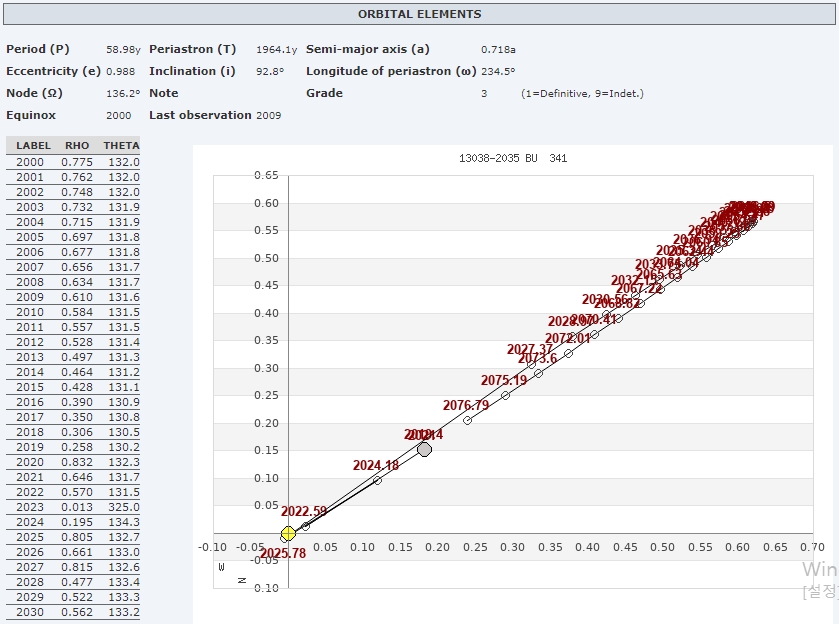
Task: Click the RHO column header
Action: point(77,146)
